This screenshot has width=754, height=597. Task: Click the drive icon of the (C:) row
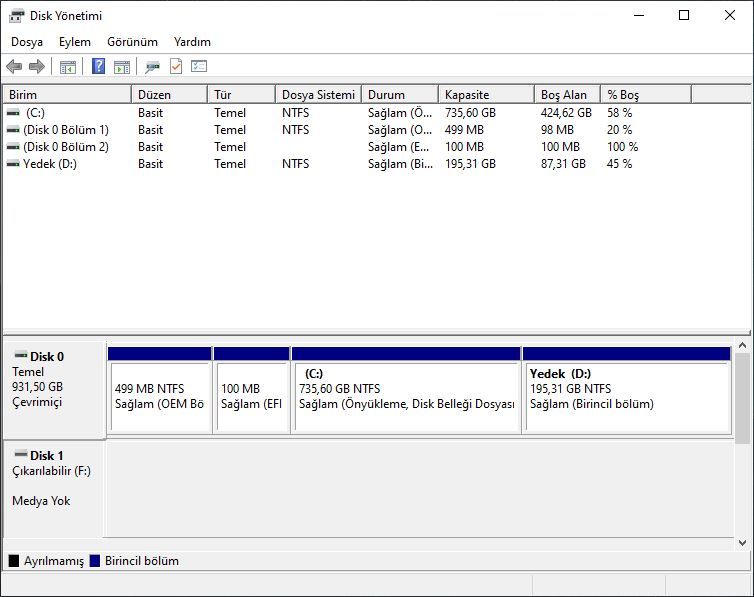13,112
